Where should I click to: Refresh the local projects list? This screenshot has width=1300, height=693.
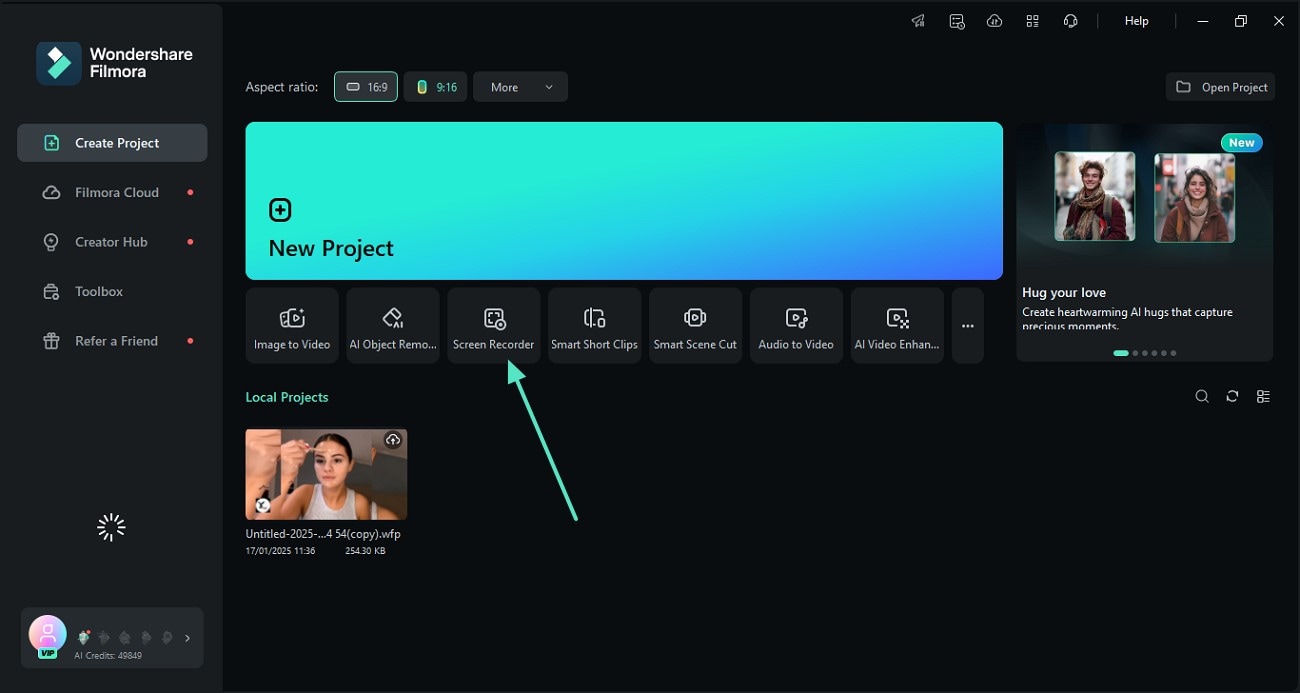tap(1232, 397)
